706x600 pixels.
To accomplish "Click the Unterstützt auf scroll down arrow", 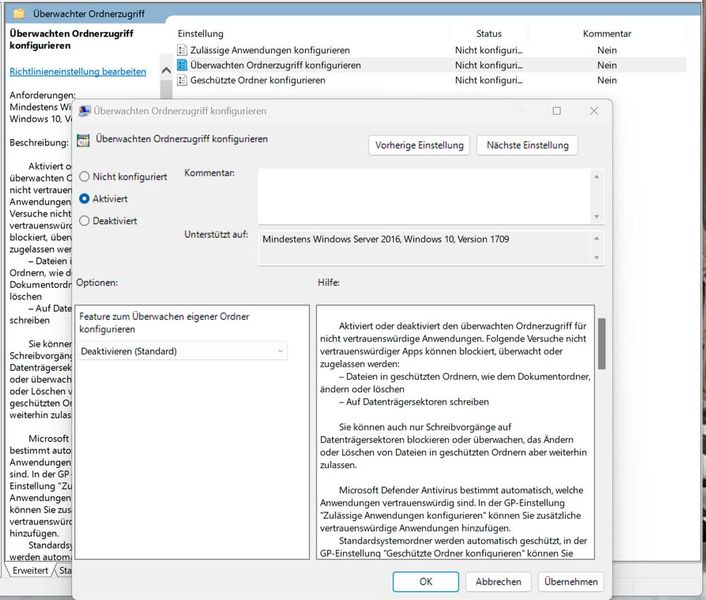I will tap(597, 257).
